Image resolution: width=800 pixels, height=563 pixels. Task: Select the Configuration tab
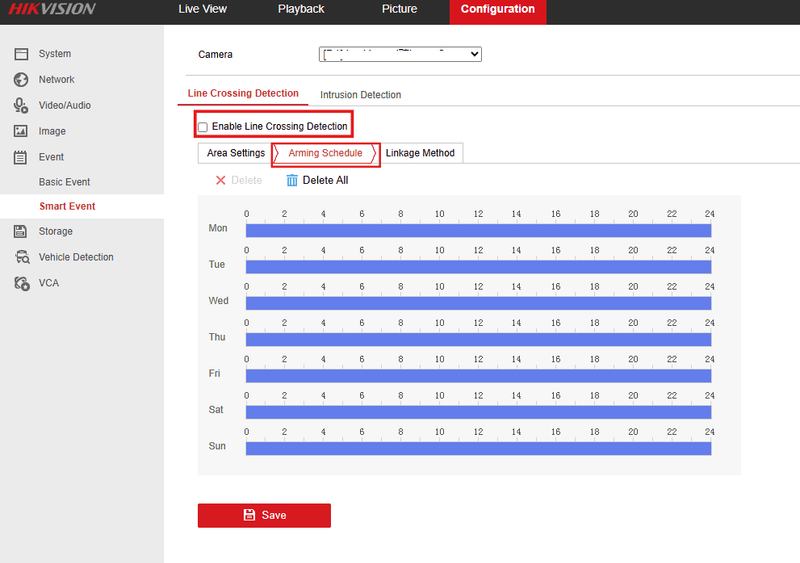(498, 11)
